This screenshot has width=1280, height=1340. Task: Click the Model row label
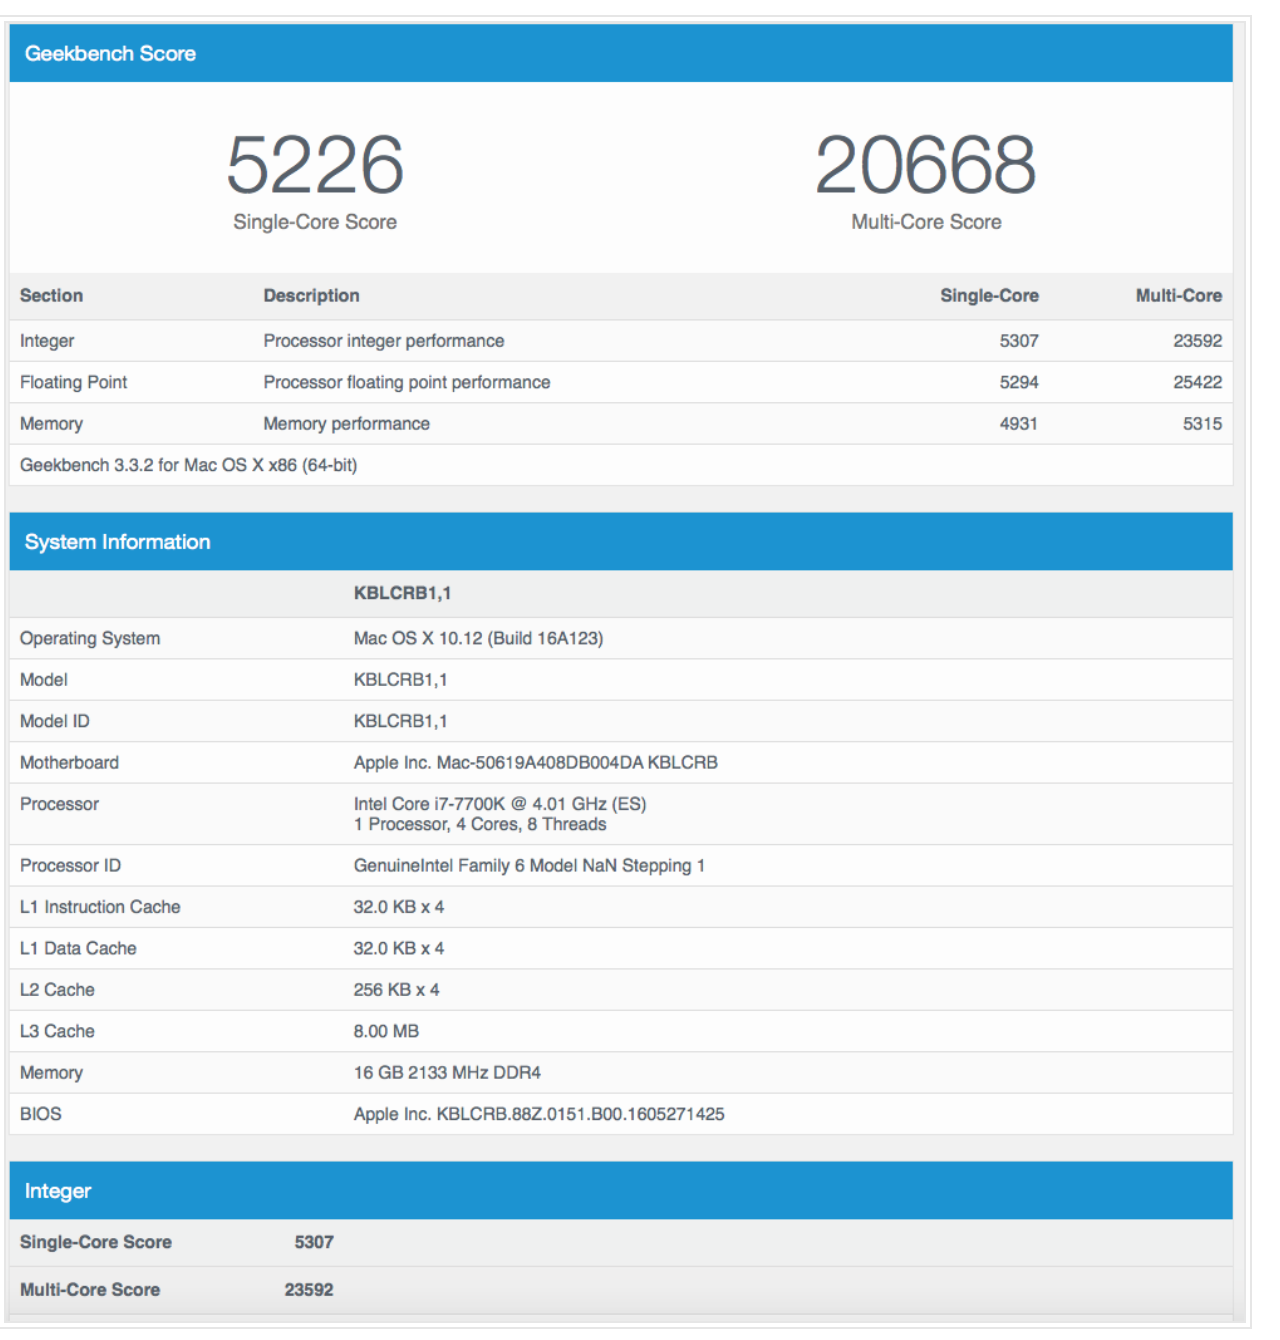tap(44, 680)
